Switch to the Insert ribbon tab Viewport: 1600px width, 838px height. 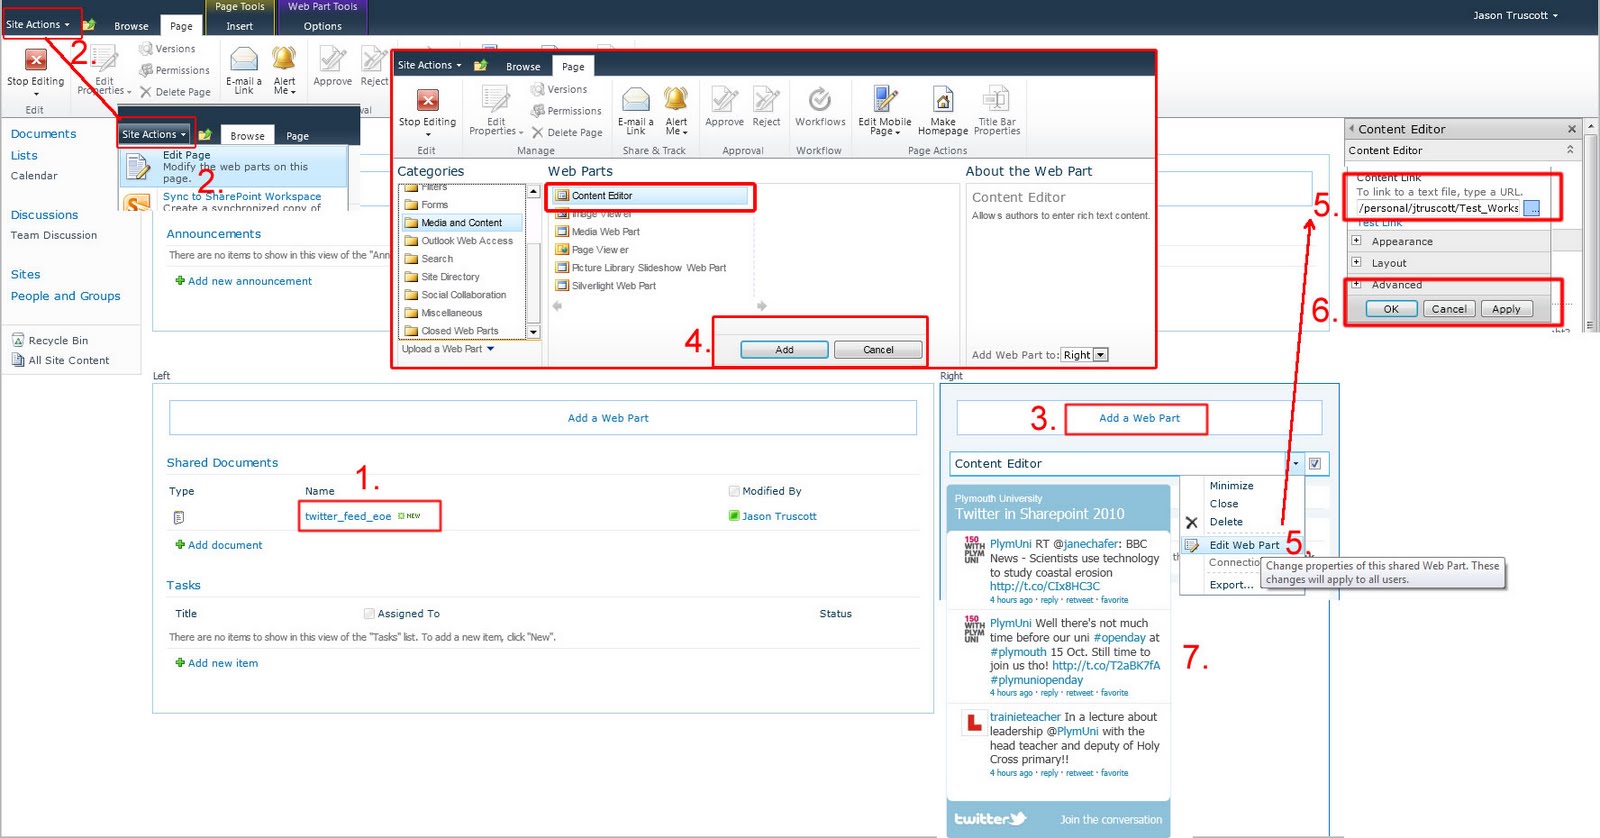(x=239, y=26)
